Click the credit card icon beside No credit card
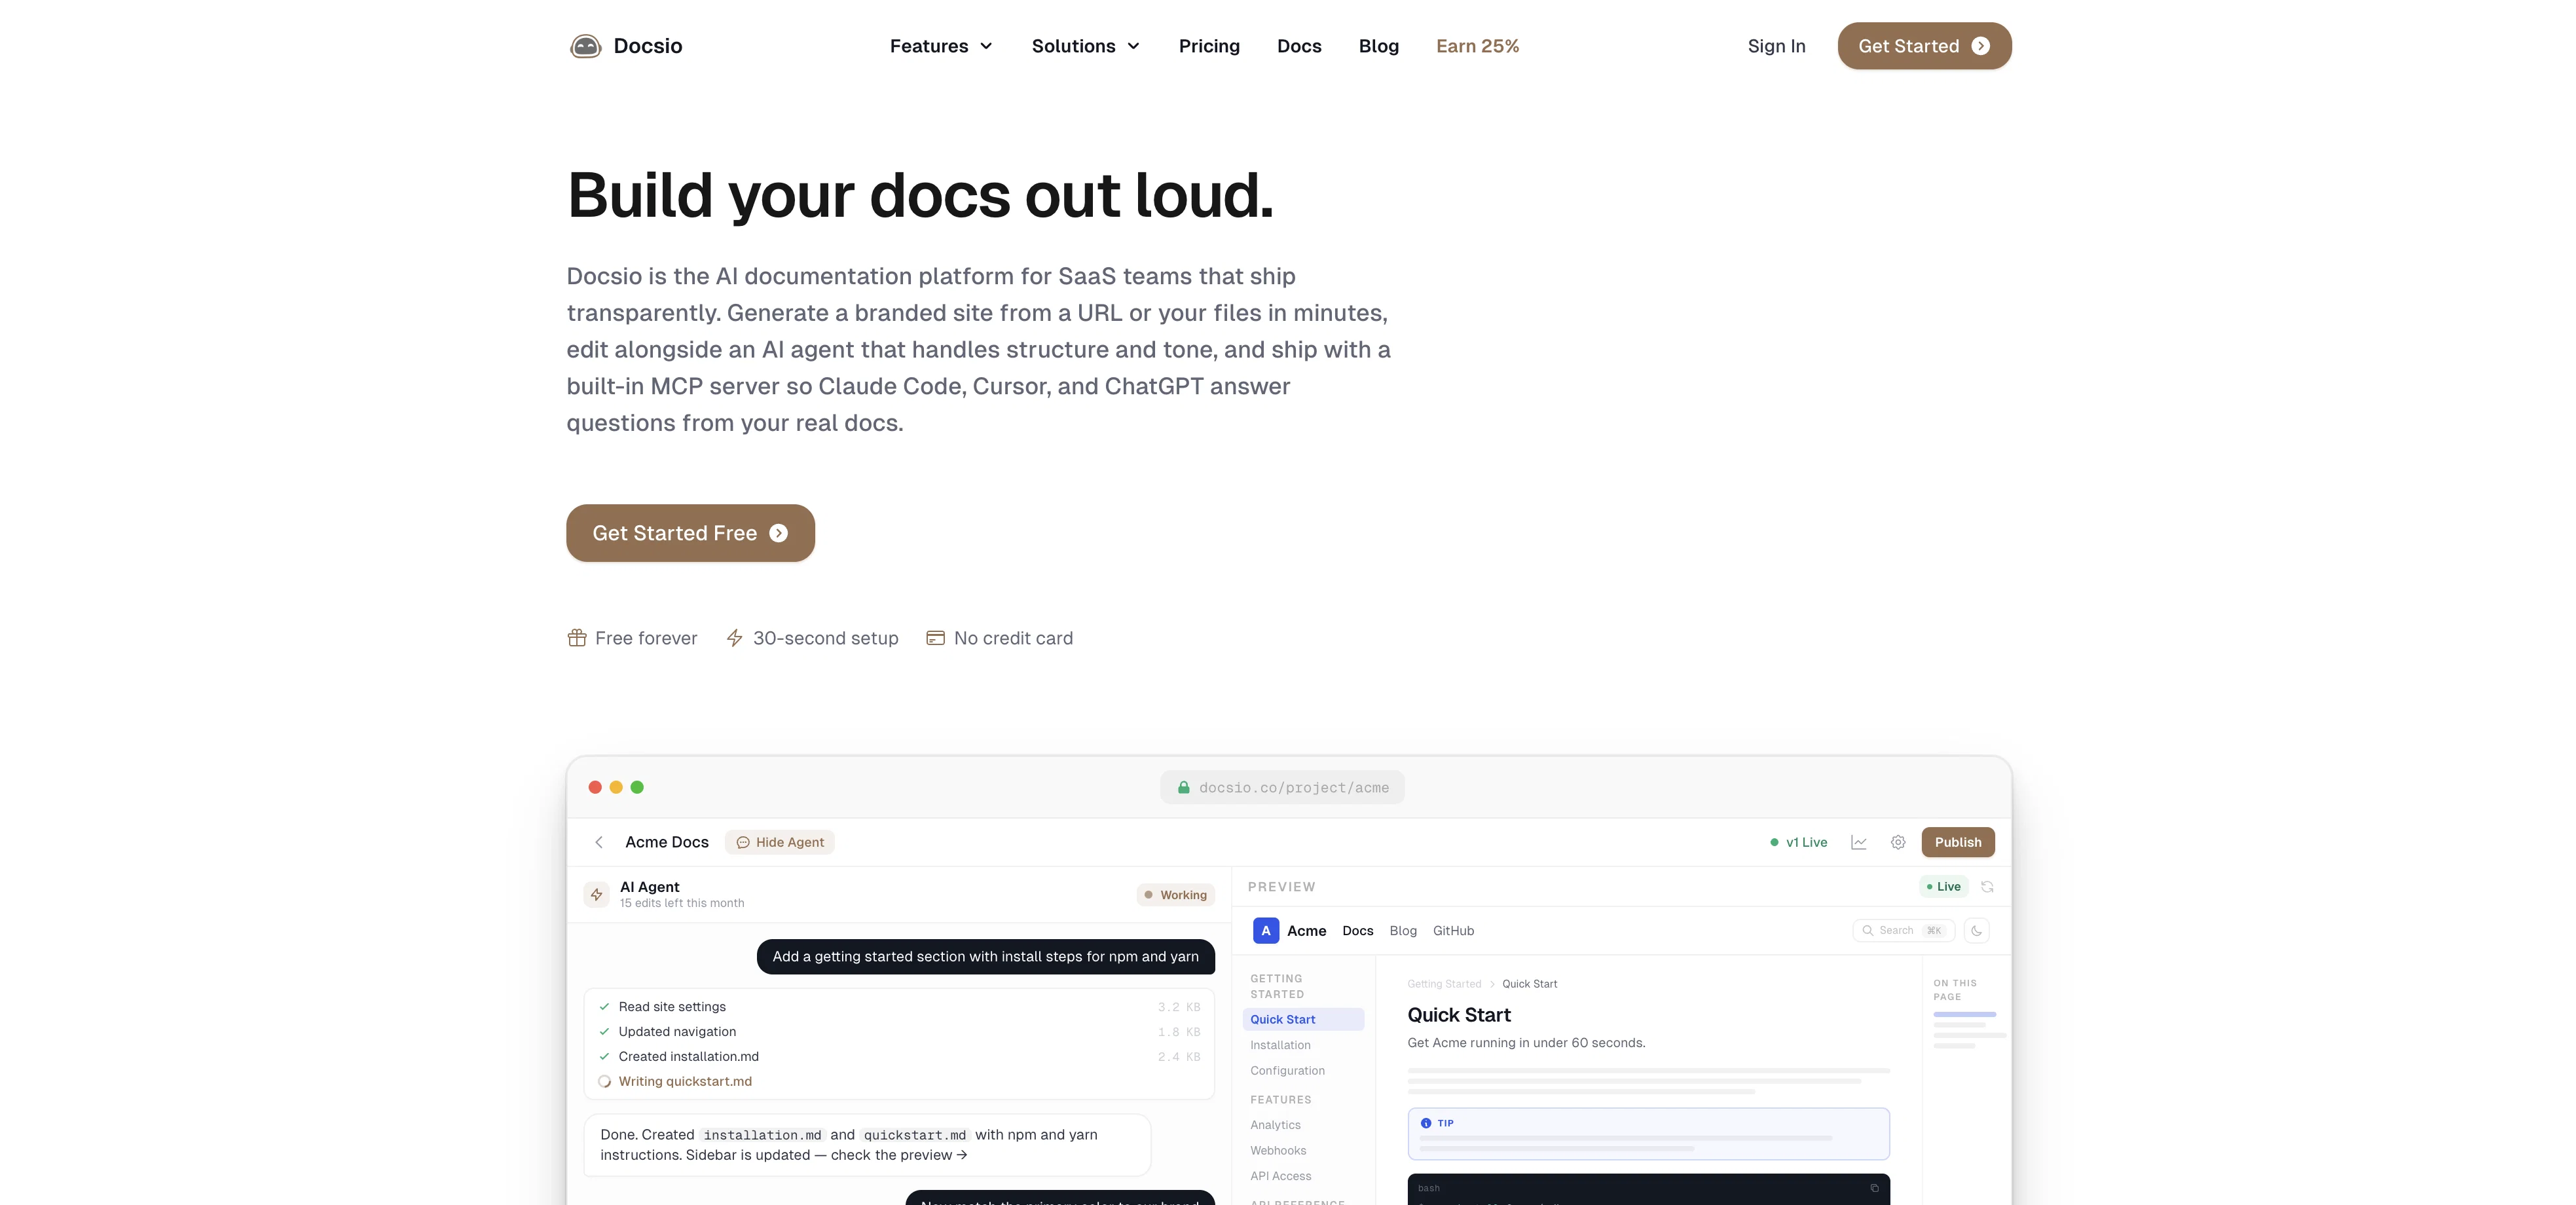Image resolution: width=2576 pixels, height=1205 pixels. point(935,638)
